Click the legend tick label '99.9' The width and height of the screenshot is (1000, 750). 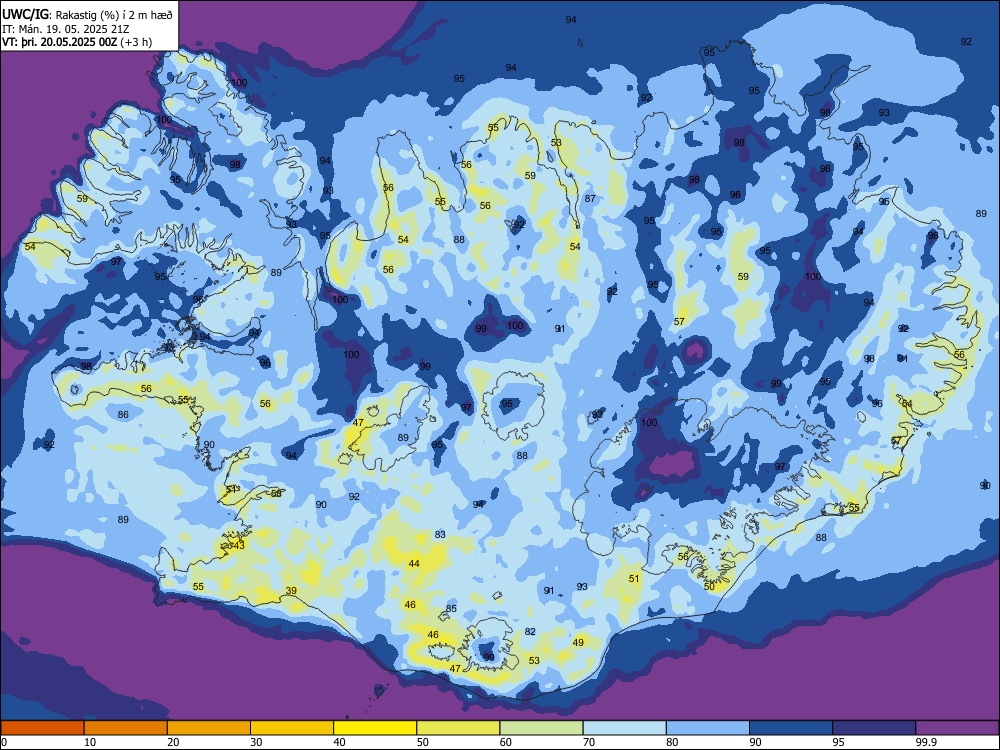(x=926, y=742)
